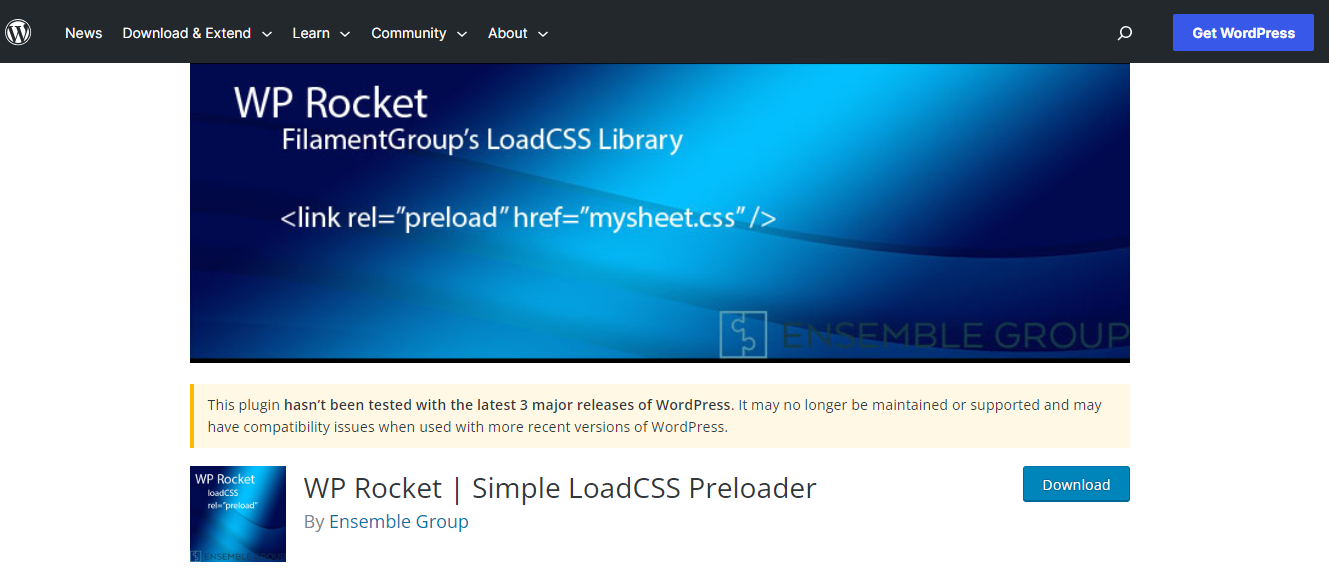Open the Learn menu
Image resolution: width=1329 pixels, height=577 pixels.
311,33
